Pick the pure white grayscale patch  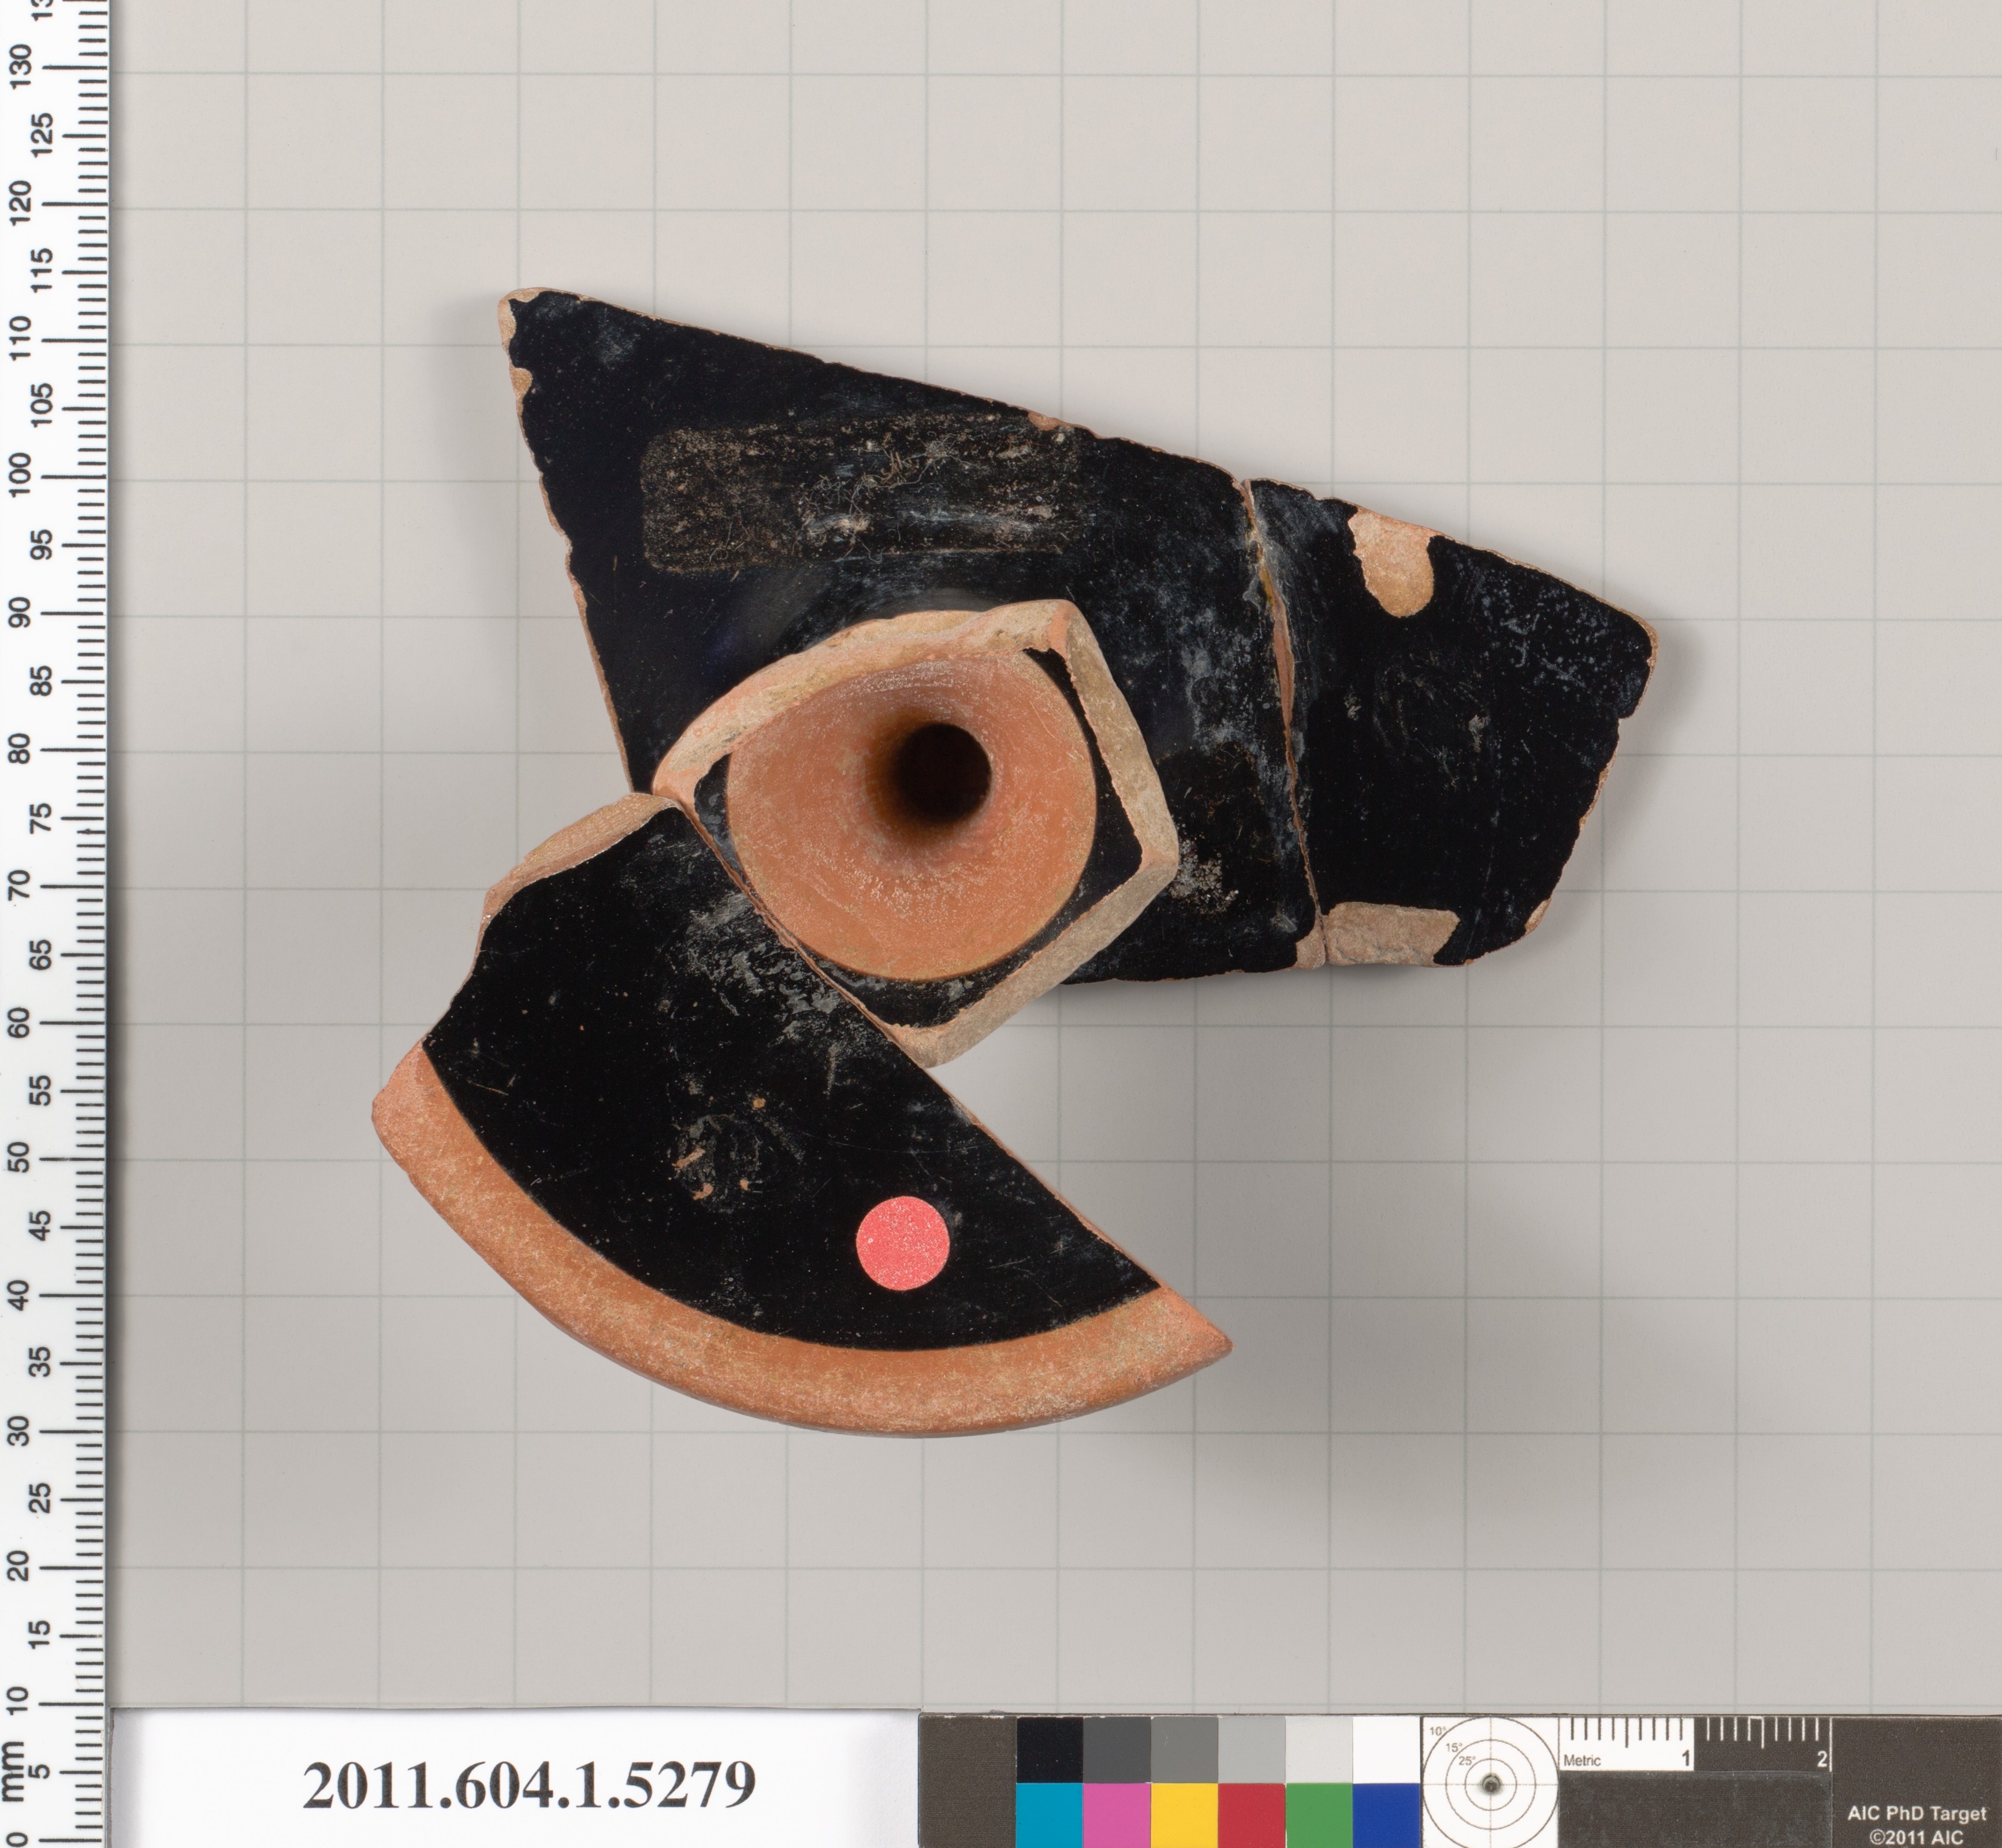coord(1386,1749)
